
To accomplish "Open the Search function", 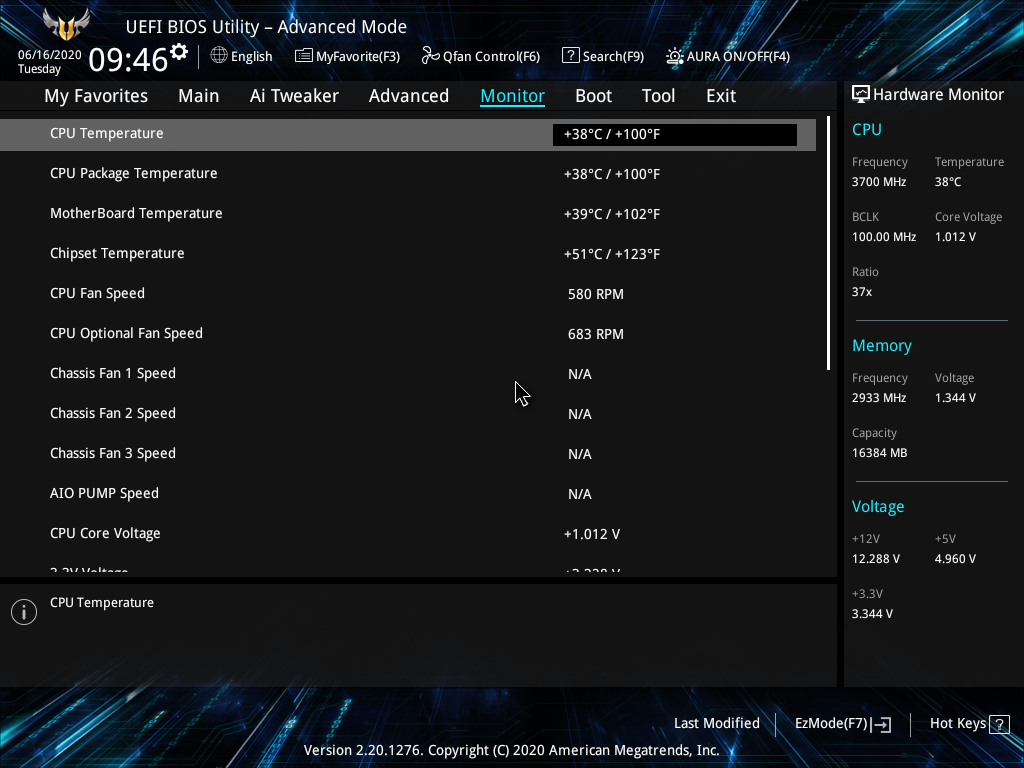I will pyautogui.click(x=603, y=56).
